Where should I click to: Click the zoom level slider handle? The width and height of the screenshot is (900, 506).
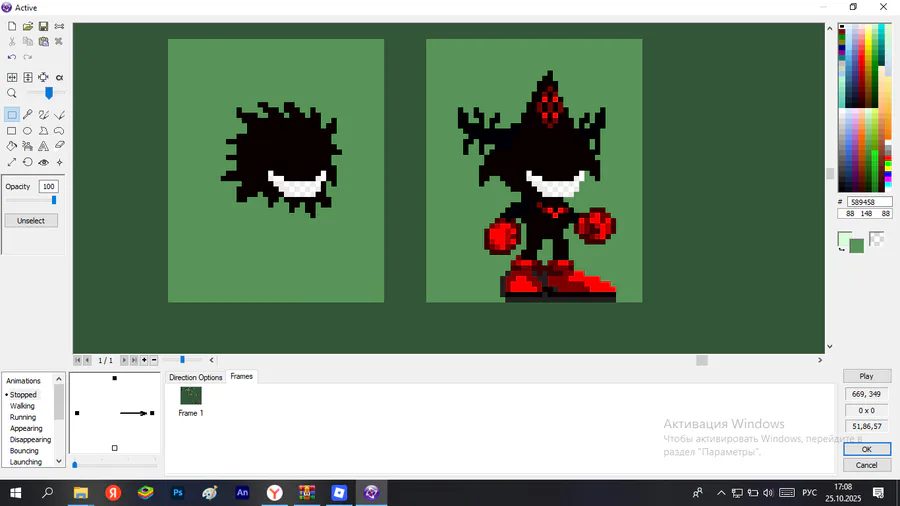pos(49,93)
